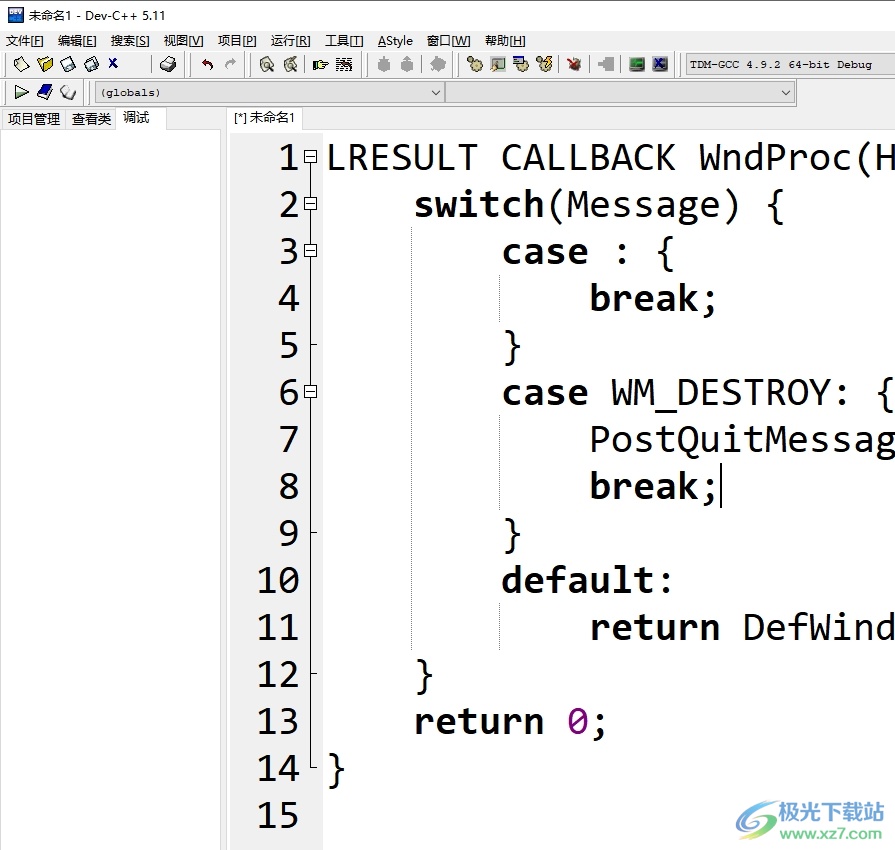Viewport: 895px width, 850px height.
Task: Open the 搜索[S] menu
Action: [x=130, y=41]
